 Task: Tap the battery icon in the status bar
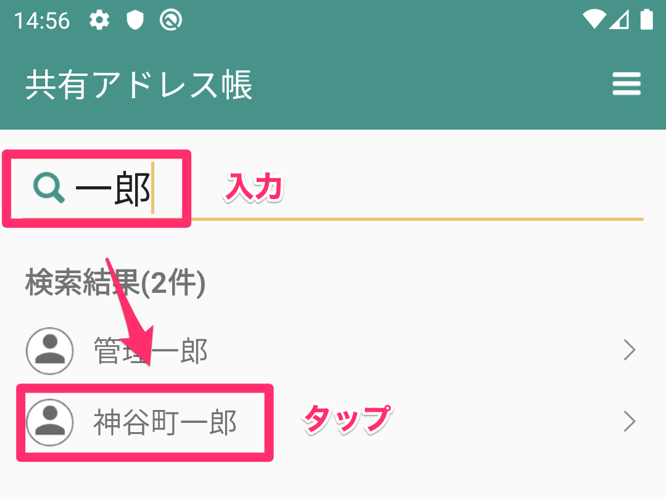pyautogui.click(x=647, y=20)
